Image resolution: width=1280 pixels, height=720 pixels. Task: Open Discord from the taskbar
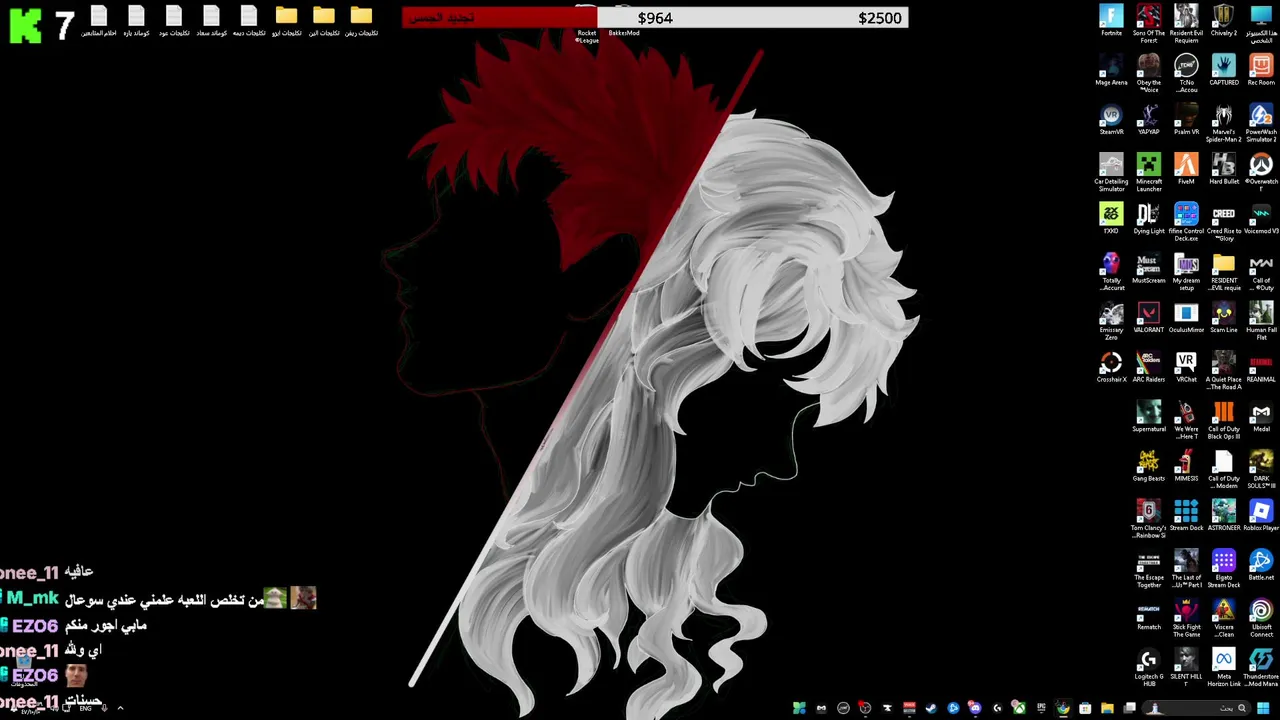[x=975, y=708]
